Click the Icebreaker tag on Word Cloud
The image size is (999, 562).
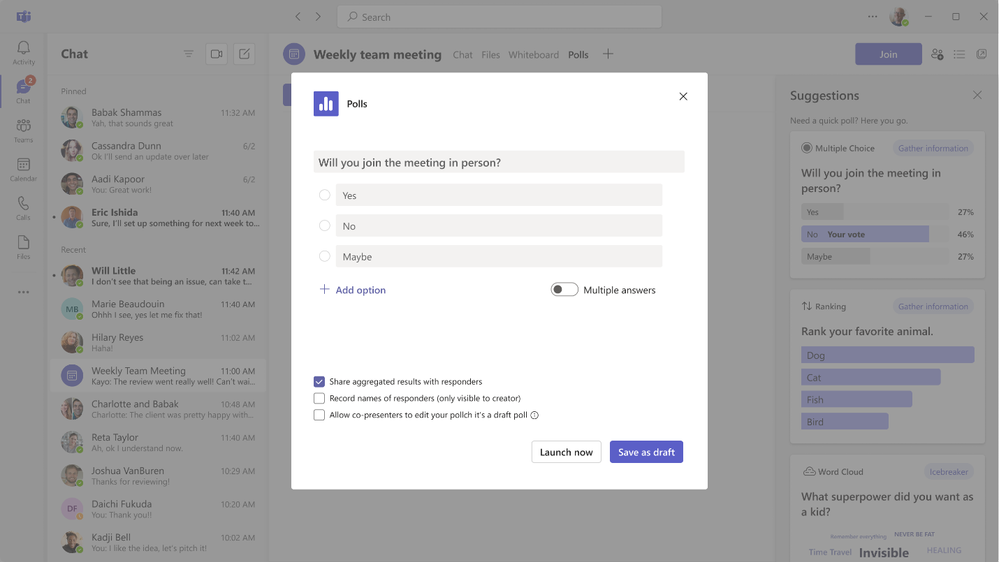pos(948,472)
